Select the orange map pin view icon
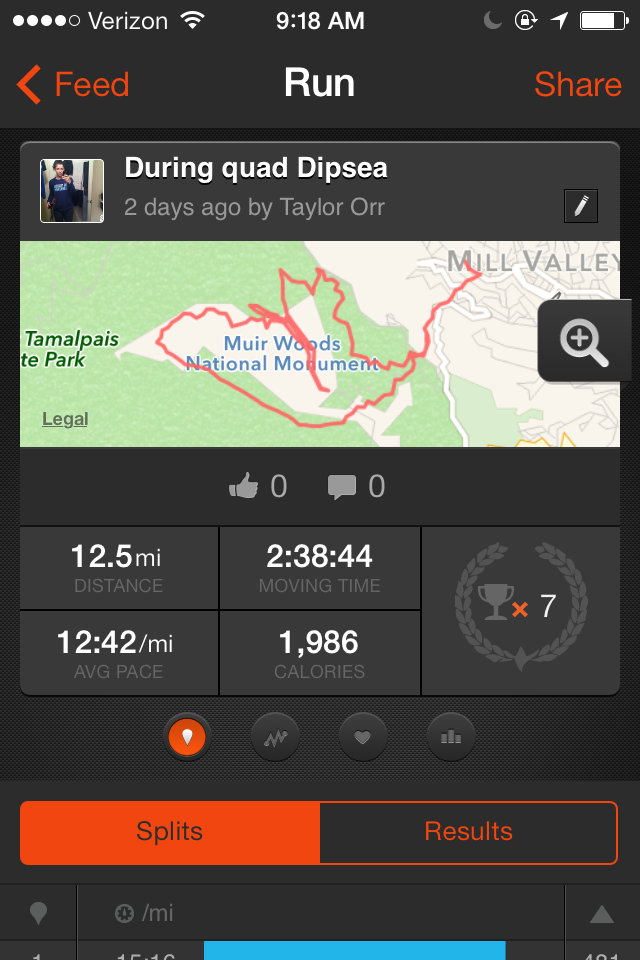 pos(187,738)
